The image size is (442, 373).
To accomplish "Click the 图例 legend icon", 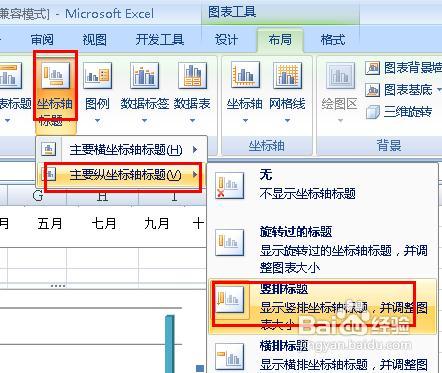I will [x=97, y=75].
